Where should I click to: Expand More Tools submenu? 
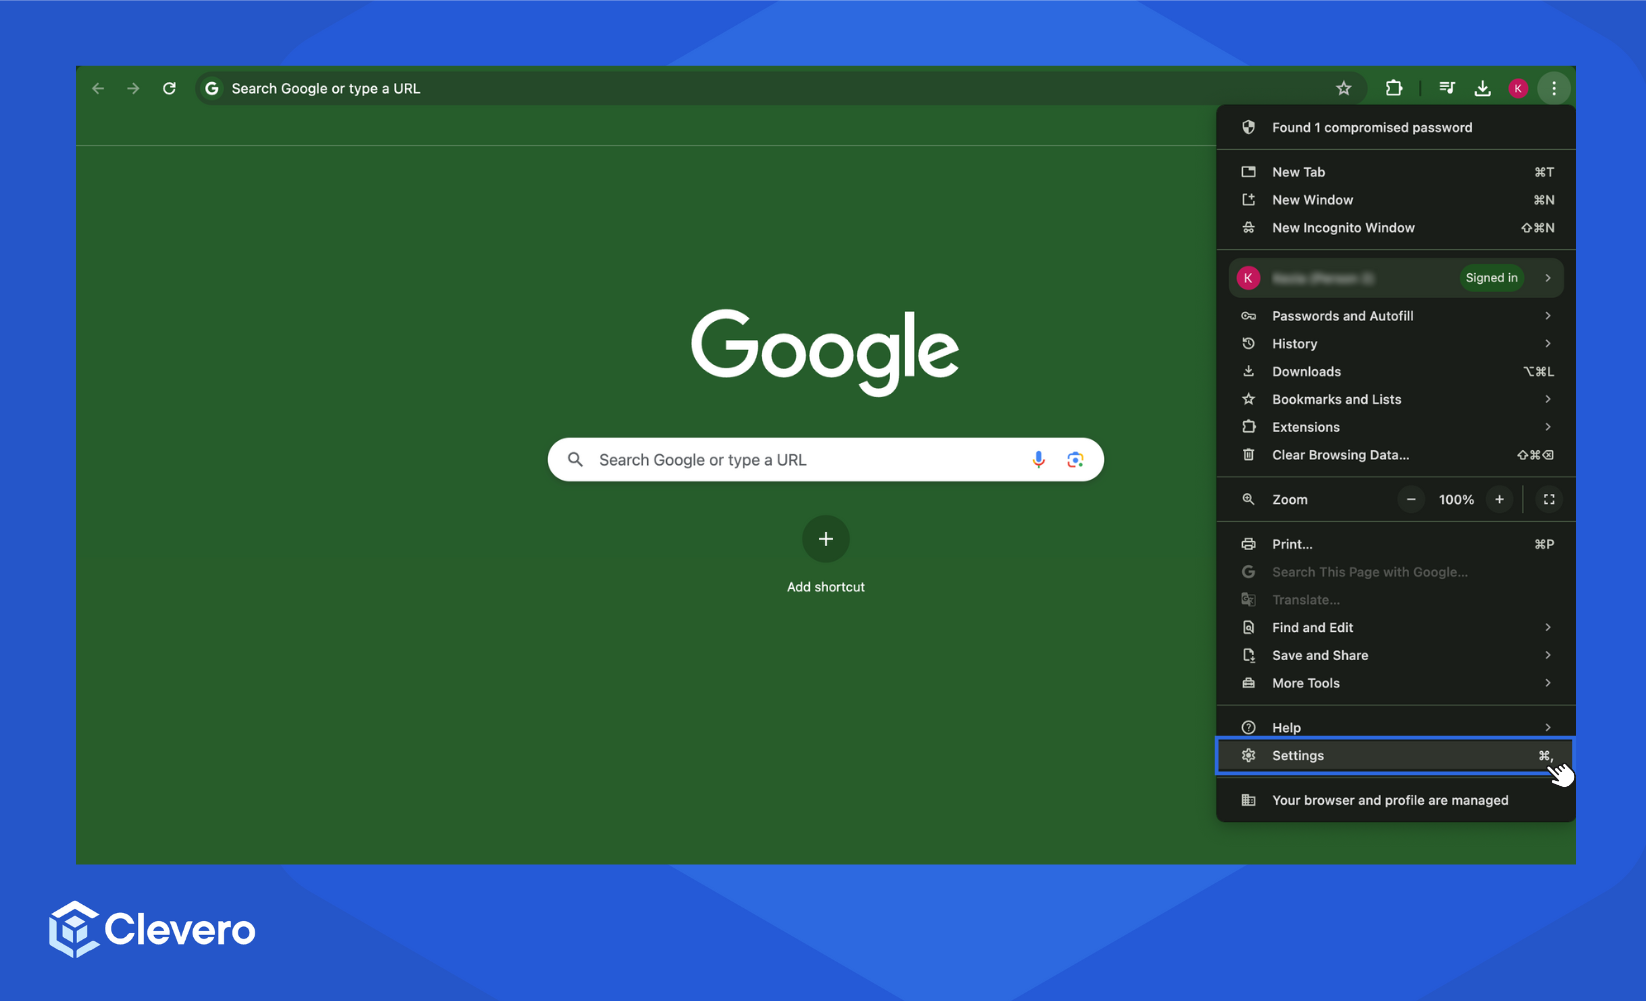point(1396,683)
